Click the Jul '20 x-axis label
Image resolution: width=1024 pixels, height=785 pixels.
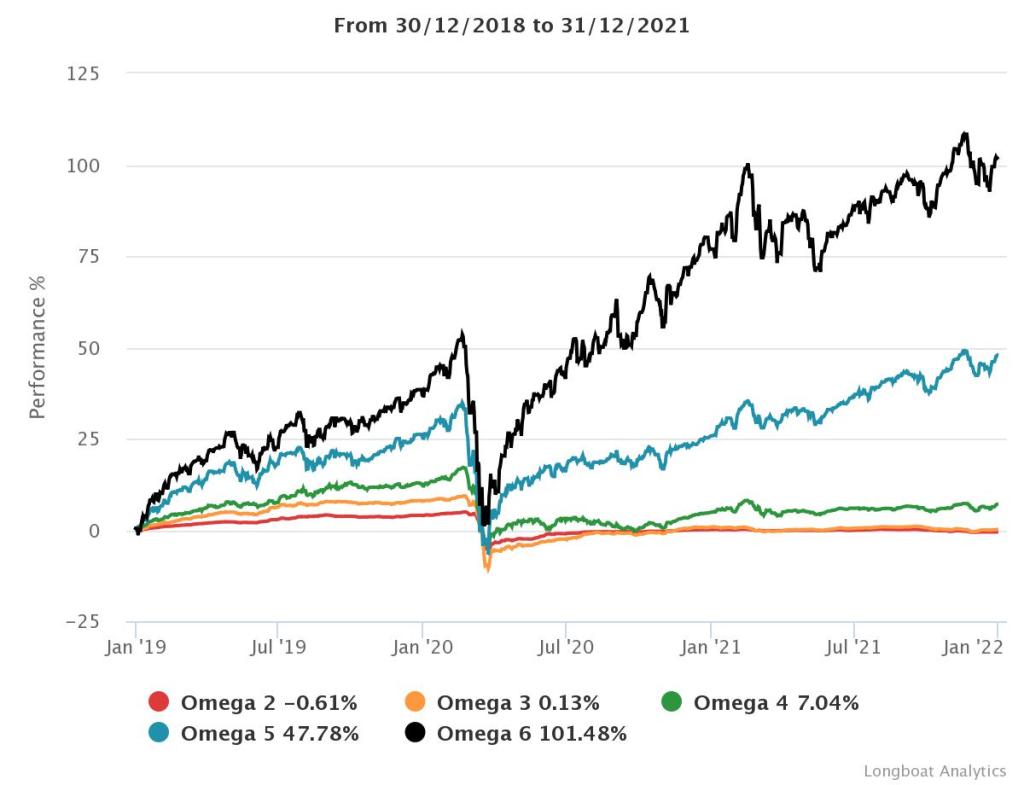566,647
